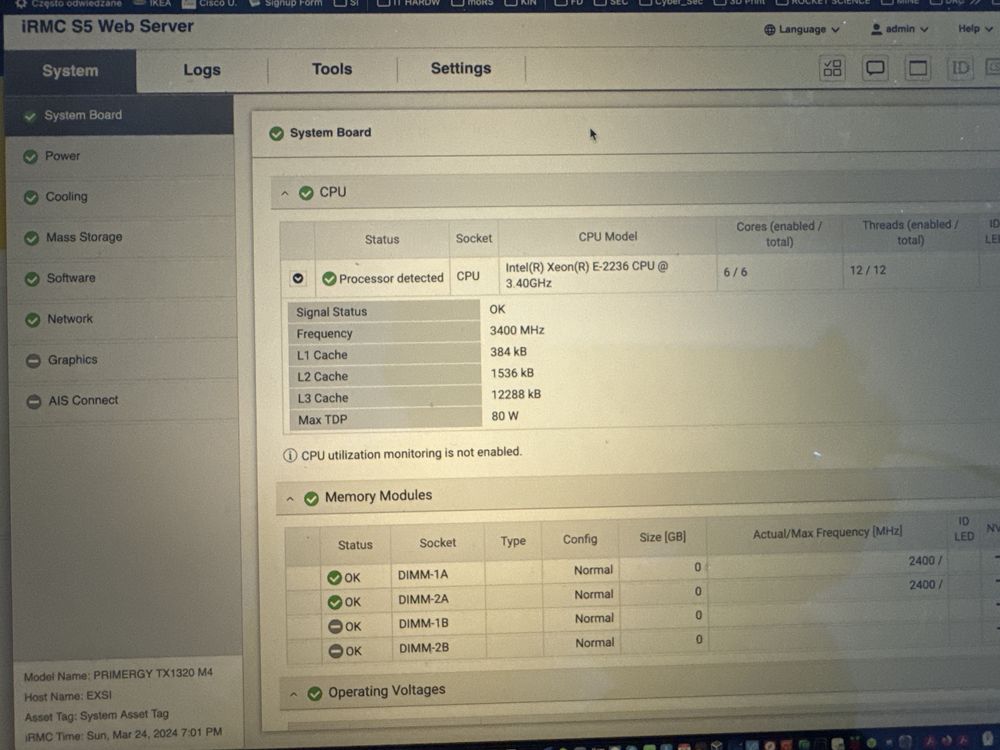Click the Size [GB] column header
This screenshot has height=750, width=1000.
coord(663,538)
